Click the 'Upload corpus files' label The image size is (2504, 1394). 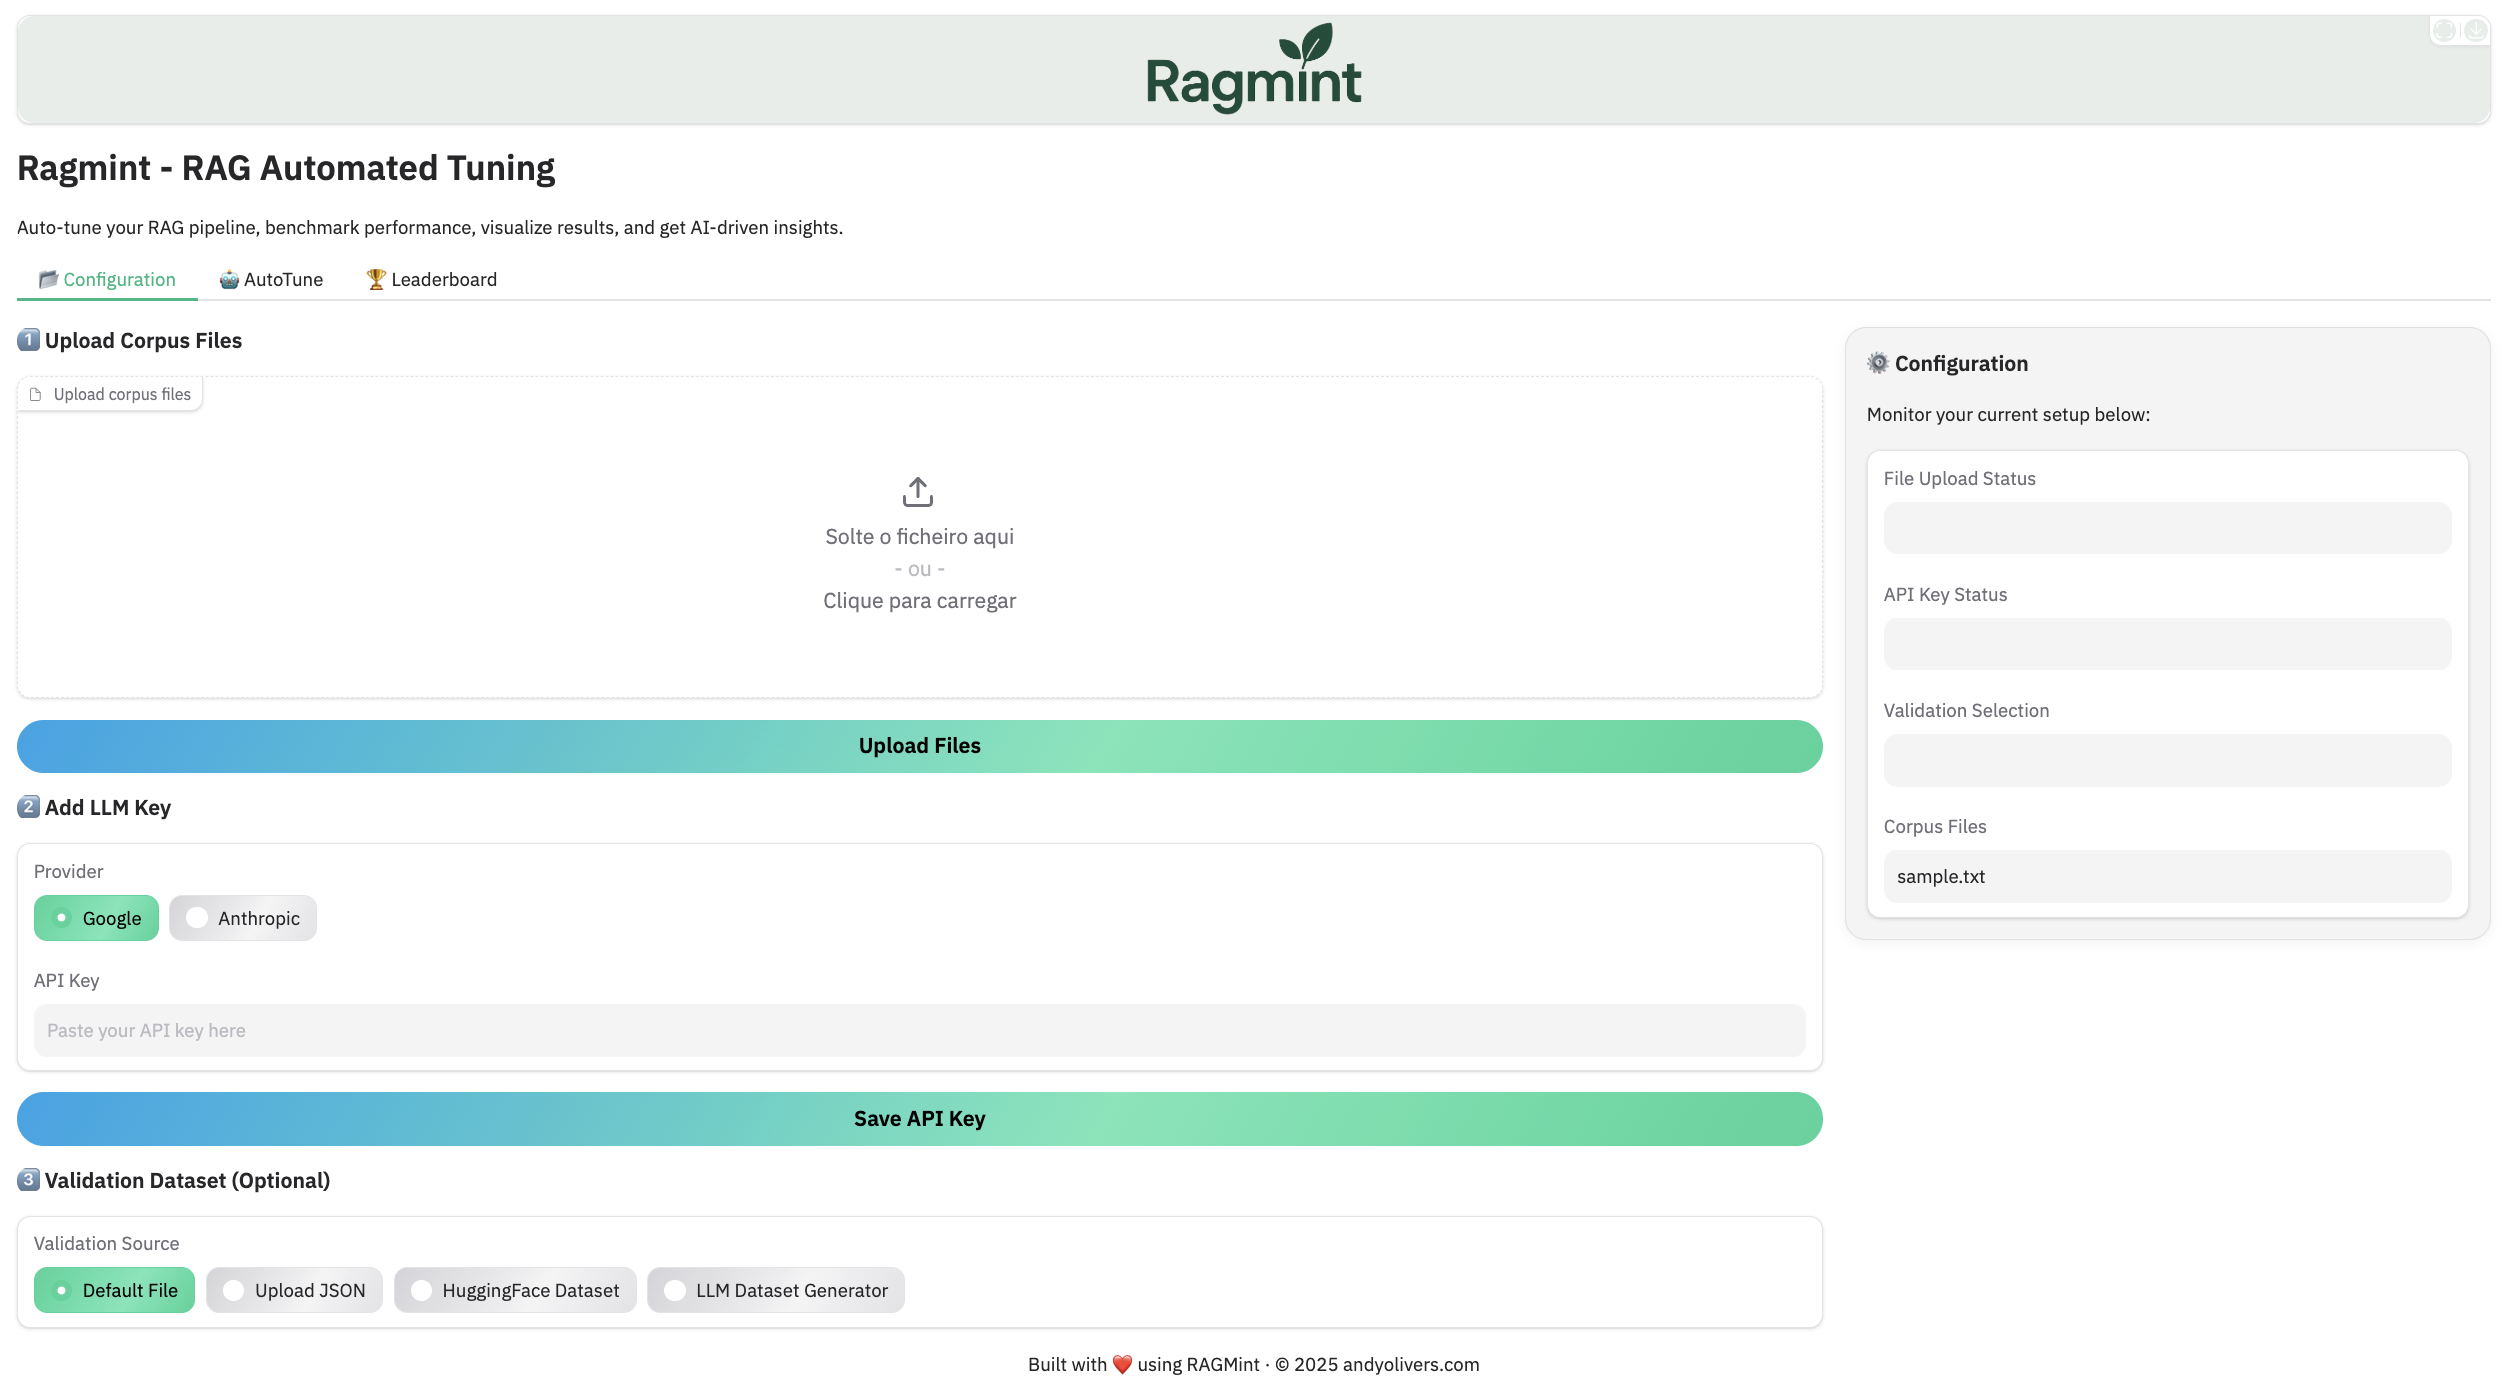[x=122, y=394]
